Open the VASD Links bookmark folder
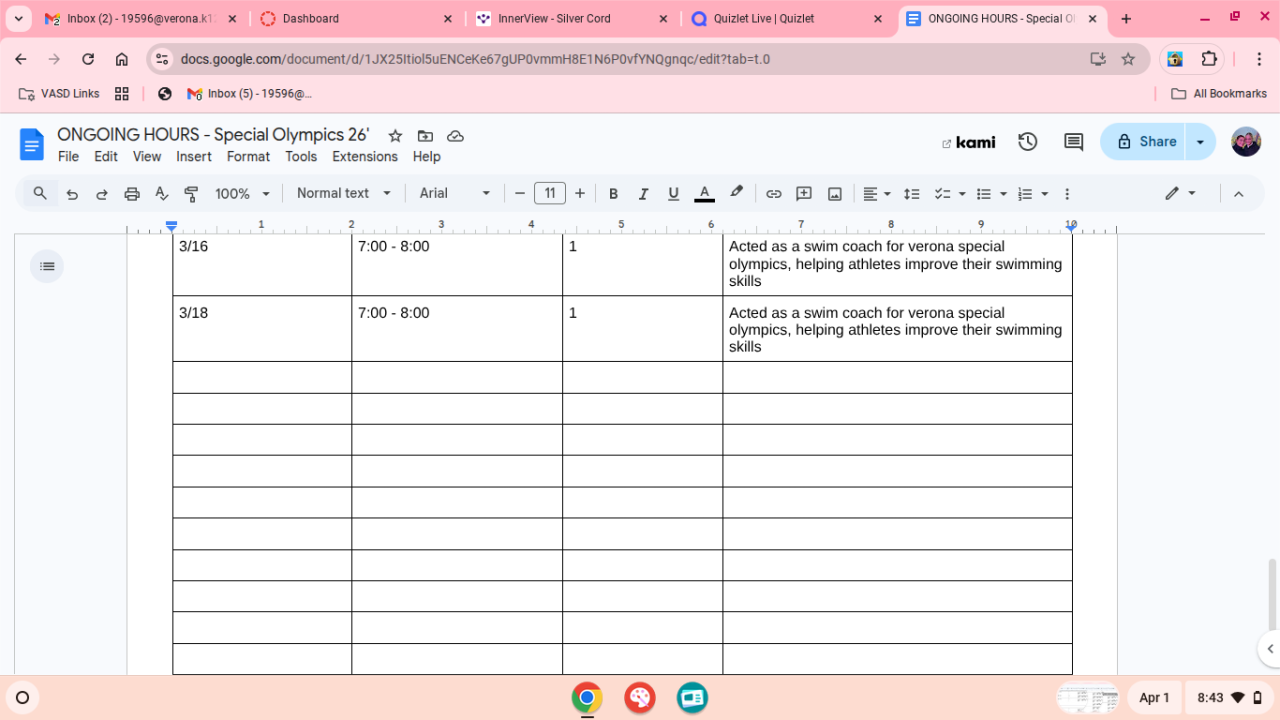 (x=60, y=94)
